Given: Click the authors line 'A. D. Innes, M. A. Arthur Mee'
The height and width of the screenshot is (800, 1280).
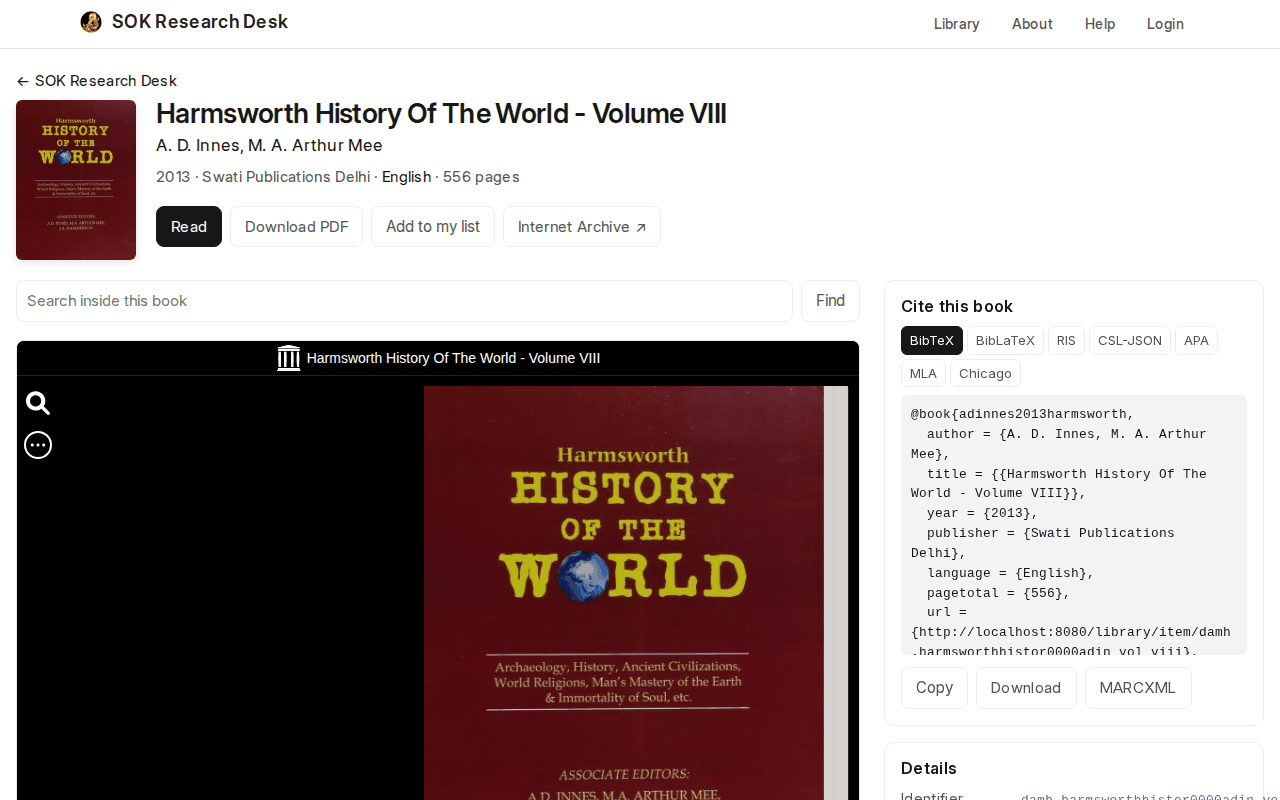Looking at the screenshot, I should click(269, 146).
